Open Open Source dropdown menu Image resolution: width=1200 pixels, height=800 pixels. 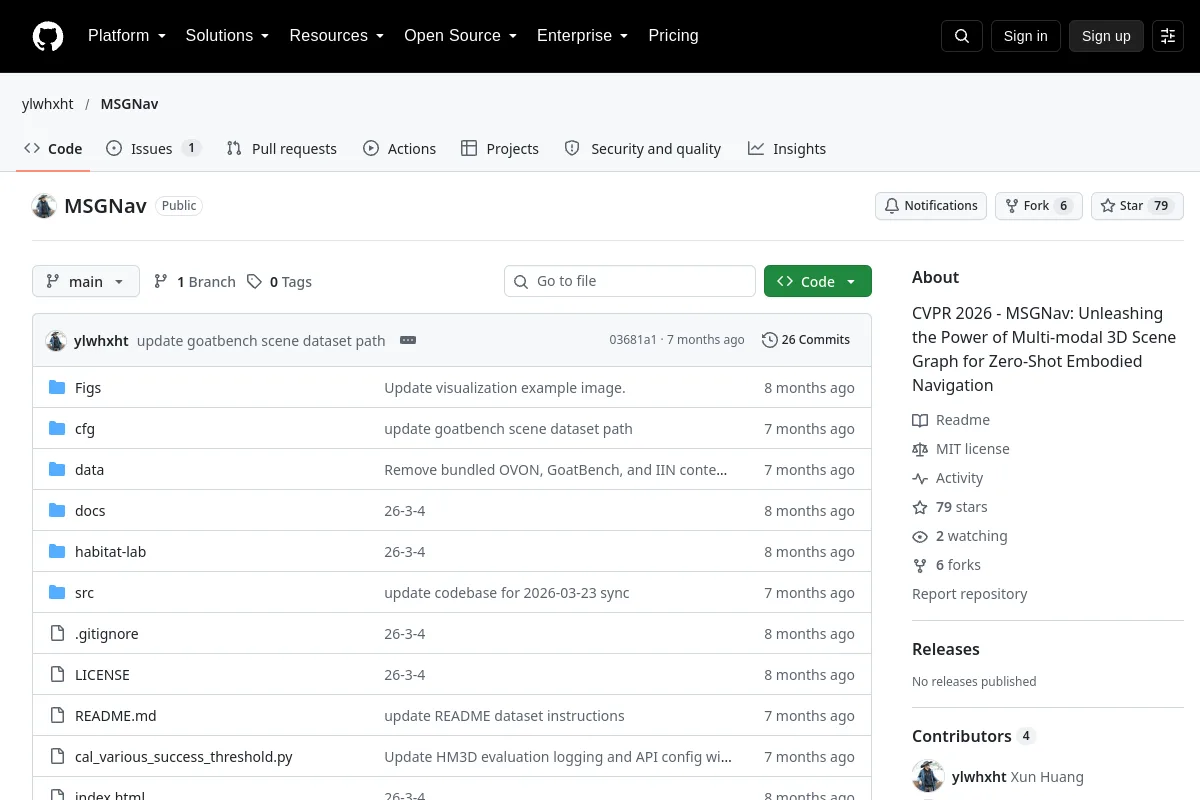tap(461, 36)
